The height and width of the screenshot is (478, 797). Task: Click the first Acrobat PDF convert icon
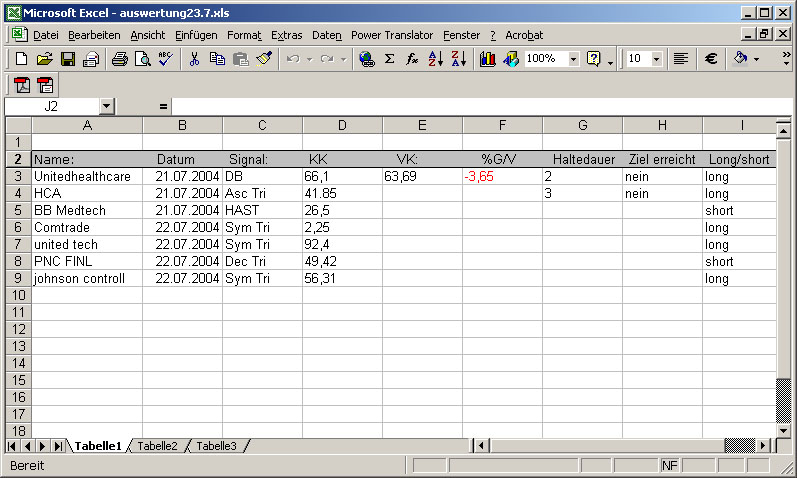[x=22, y=85]
